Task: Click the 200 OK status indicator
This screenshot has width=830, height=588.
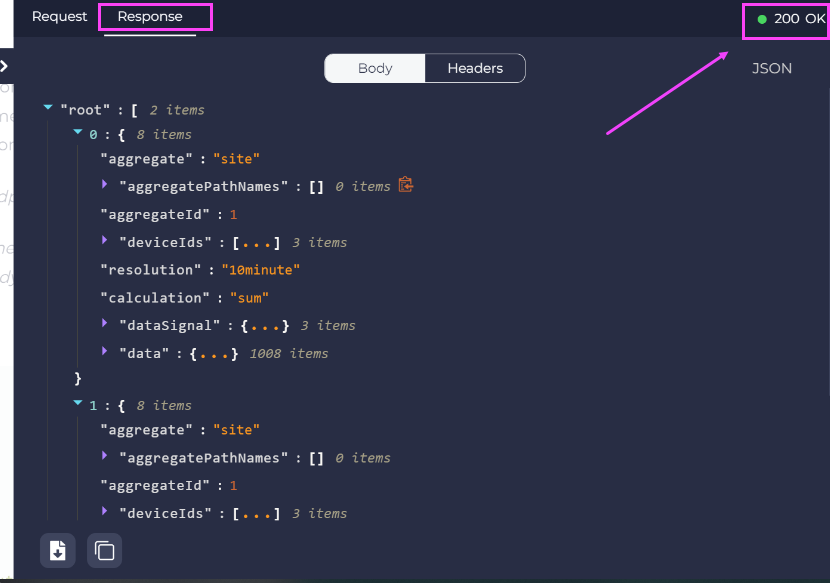Action: (789, 18)
